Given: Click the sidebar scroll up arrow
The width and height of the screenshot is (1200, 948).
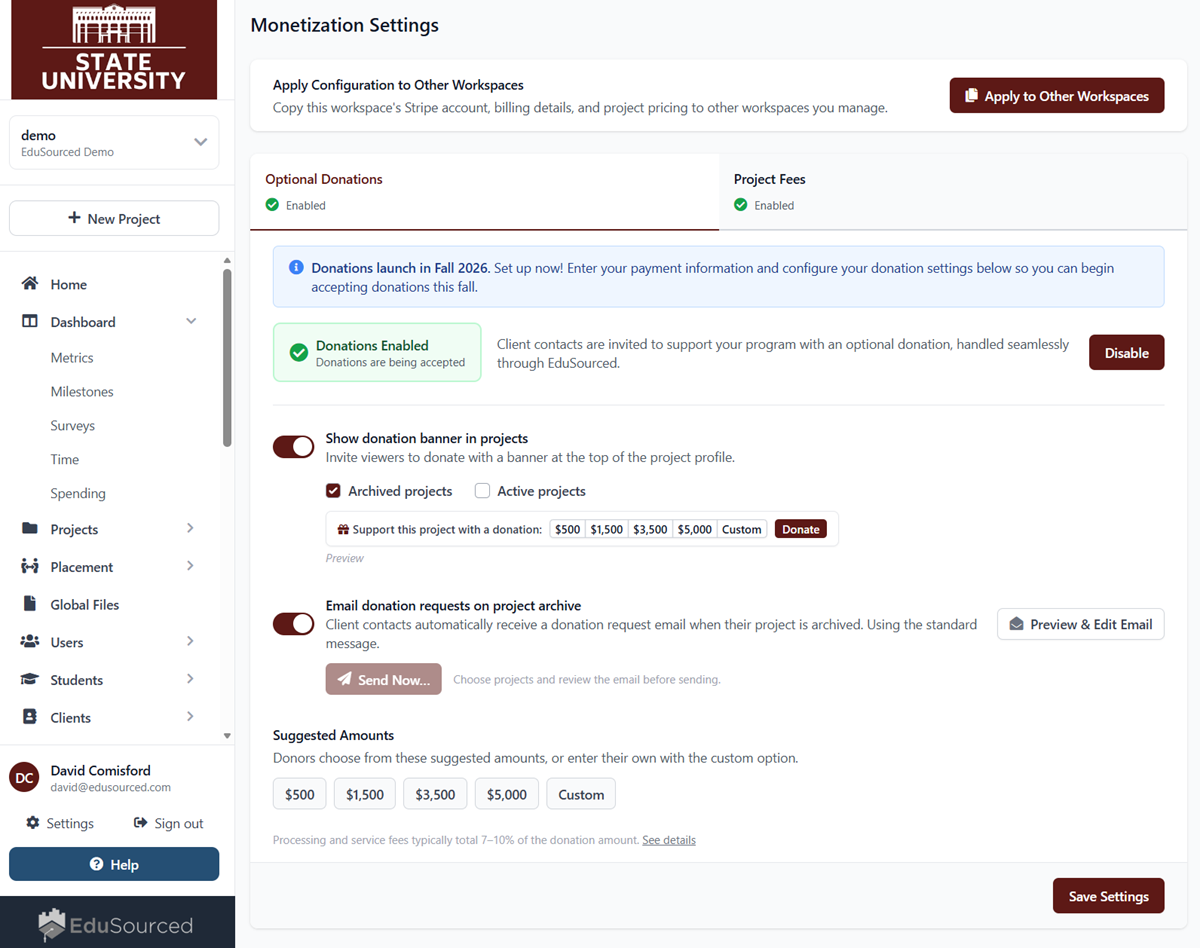Looking at the screenshot, I should (227, 261).
